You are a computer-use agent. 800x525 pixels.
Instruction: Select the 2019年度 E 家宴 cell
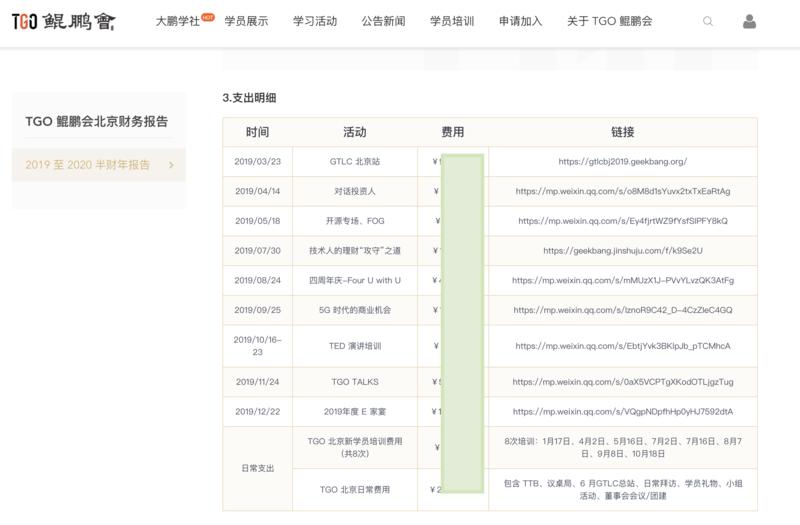tap(355, 411)
